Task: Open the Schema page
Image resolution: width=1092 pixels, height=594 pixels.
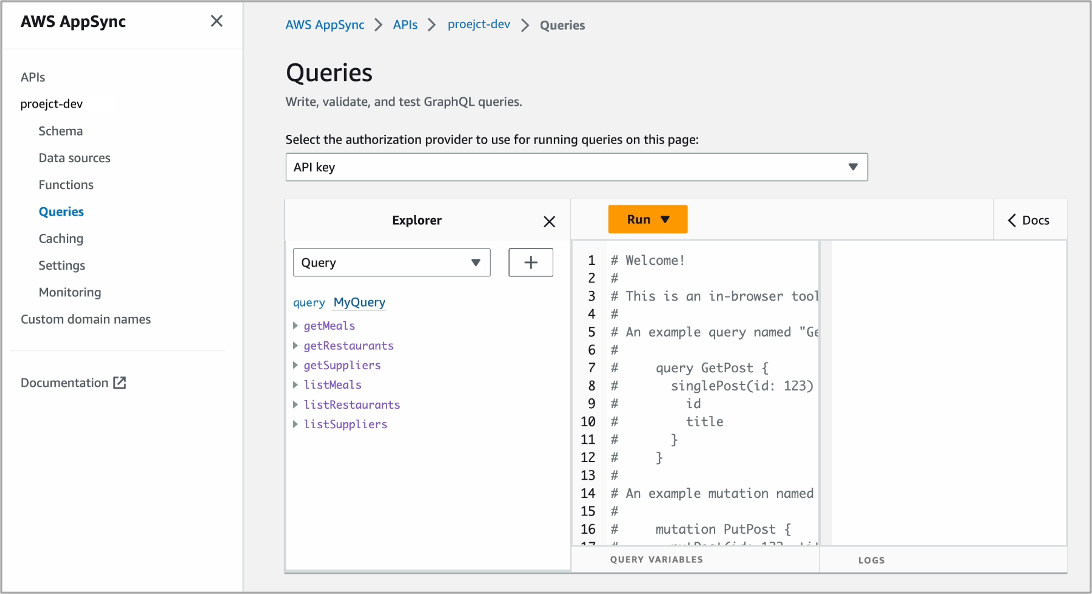Action: point(61,131)
